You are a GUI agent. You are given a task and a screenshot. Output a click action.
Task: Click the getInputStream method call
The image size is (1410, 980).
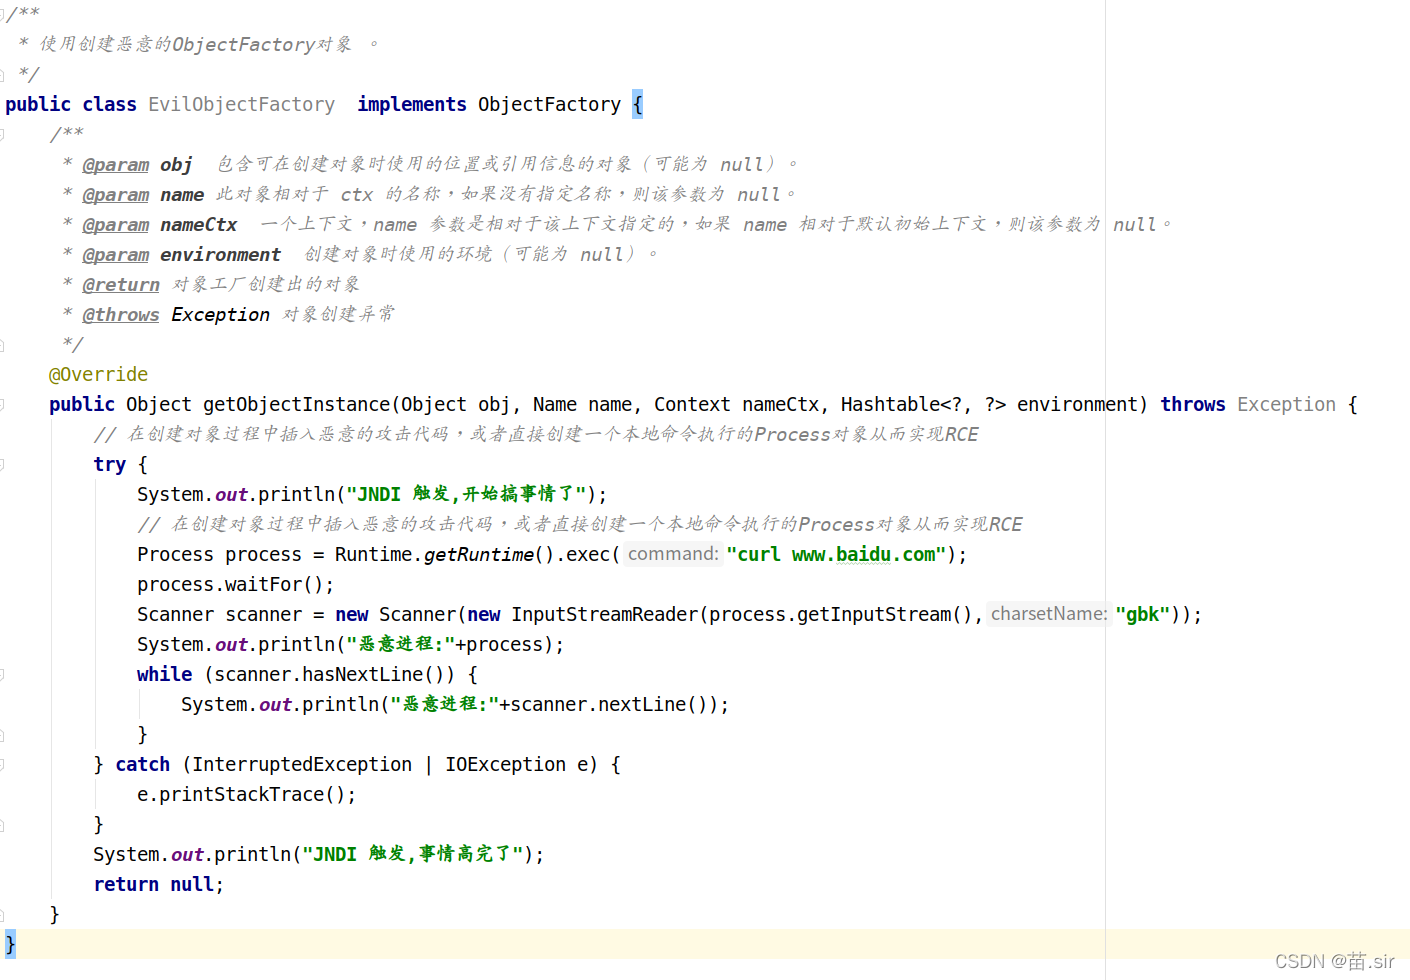click(x=873, y=614)
